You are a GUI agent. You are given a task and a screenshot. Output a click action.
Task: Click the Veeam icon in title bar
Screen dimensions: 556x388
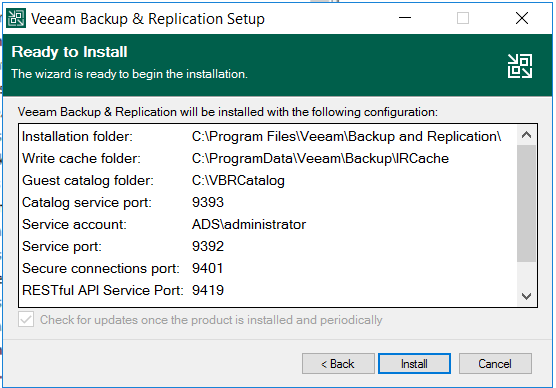click(x=16, y=18)
